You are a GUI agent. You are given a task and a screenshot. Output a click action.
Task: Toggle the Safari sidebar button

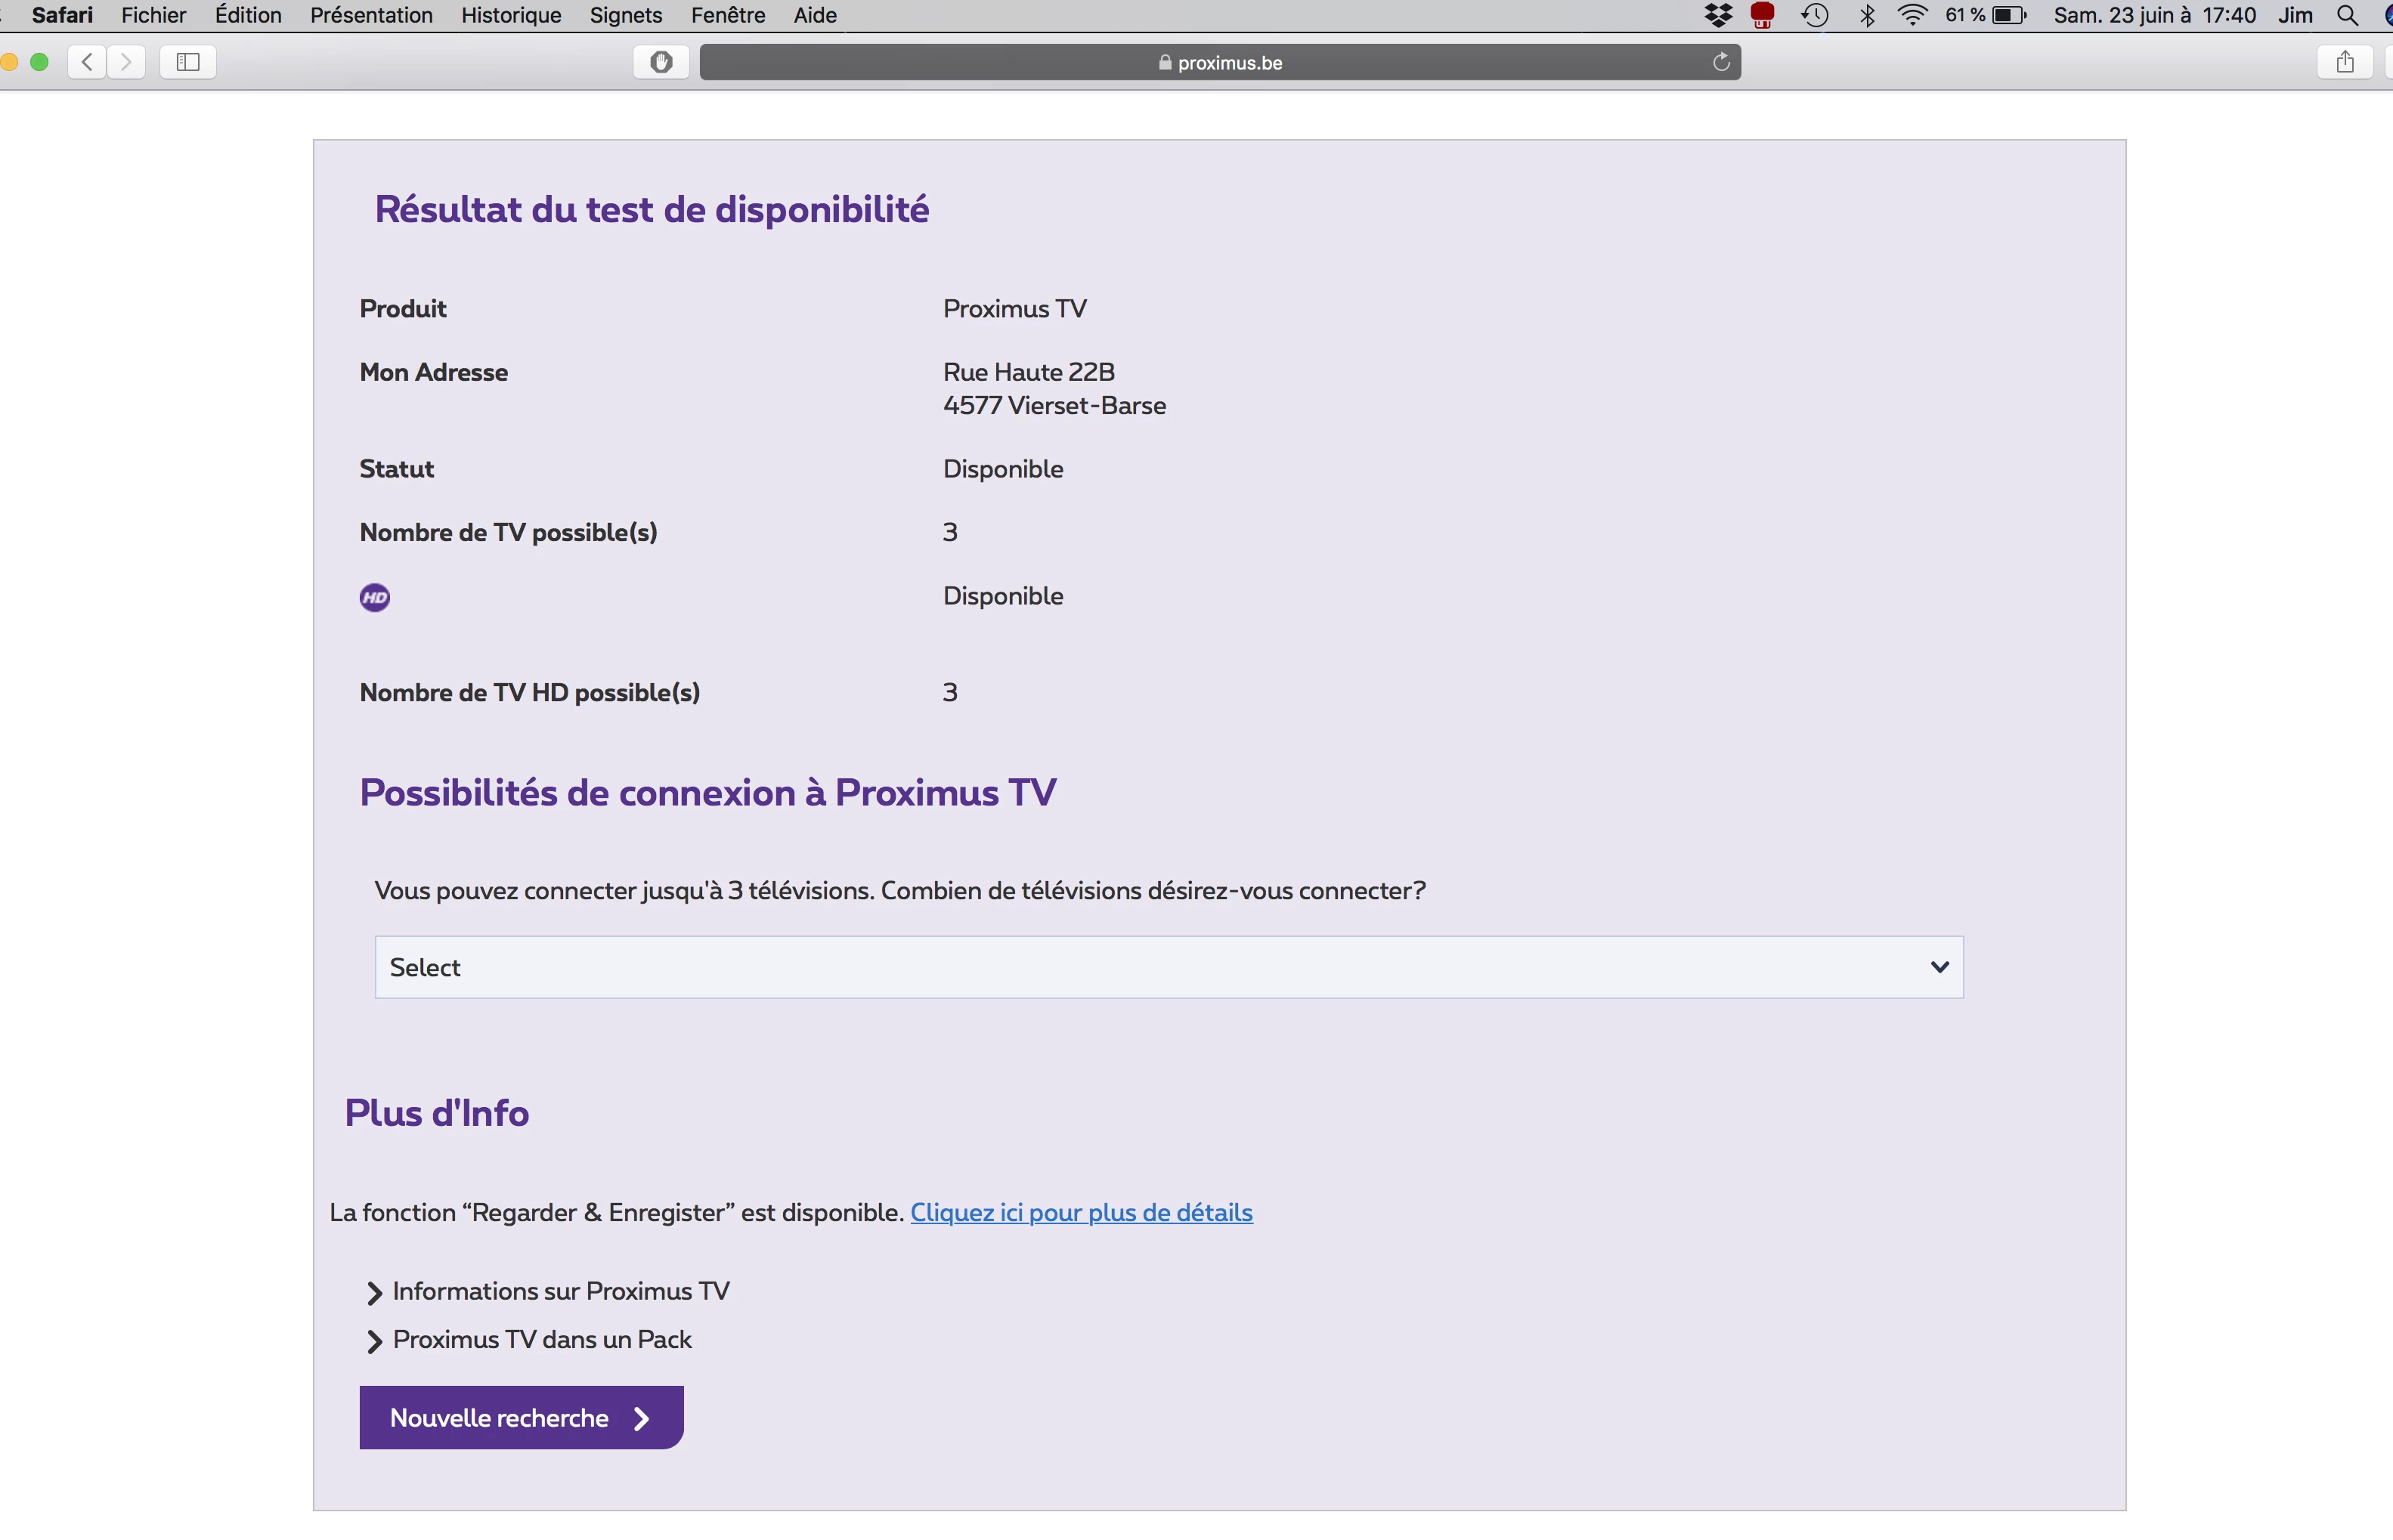188,62
